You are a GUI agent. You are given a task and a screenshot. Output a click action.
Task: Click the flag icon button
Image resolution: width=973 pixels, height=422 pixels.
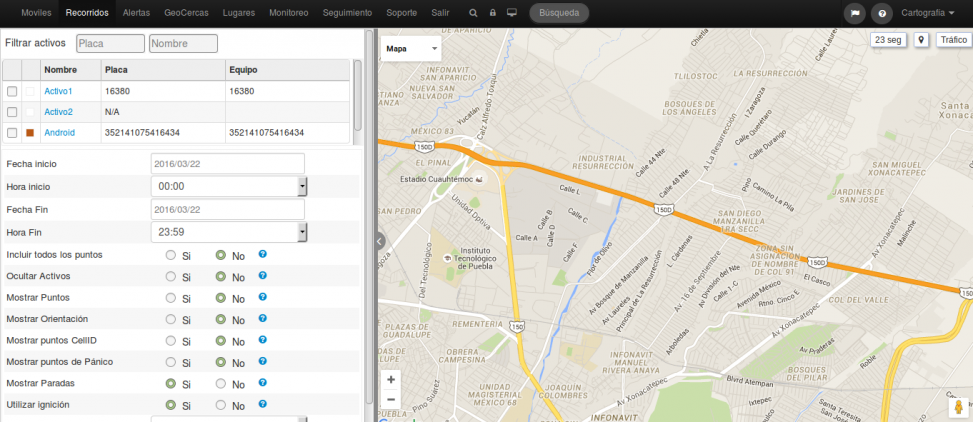click(x=854, y=13)
